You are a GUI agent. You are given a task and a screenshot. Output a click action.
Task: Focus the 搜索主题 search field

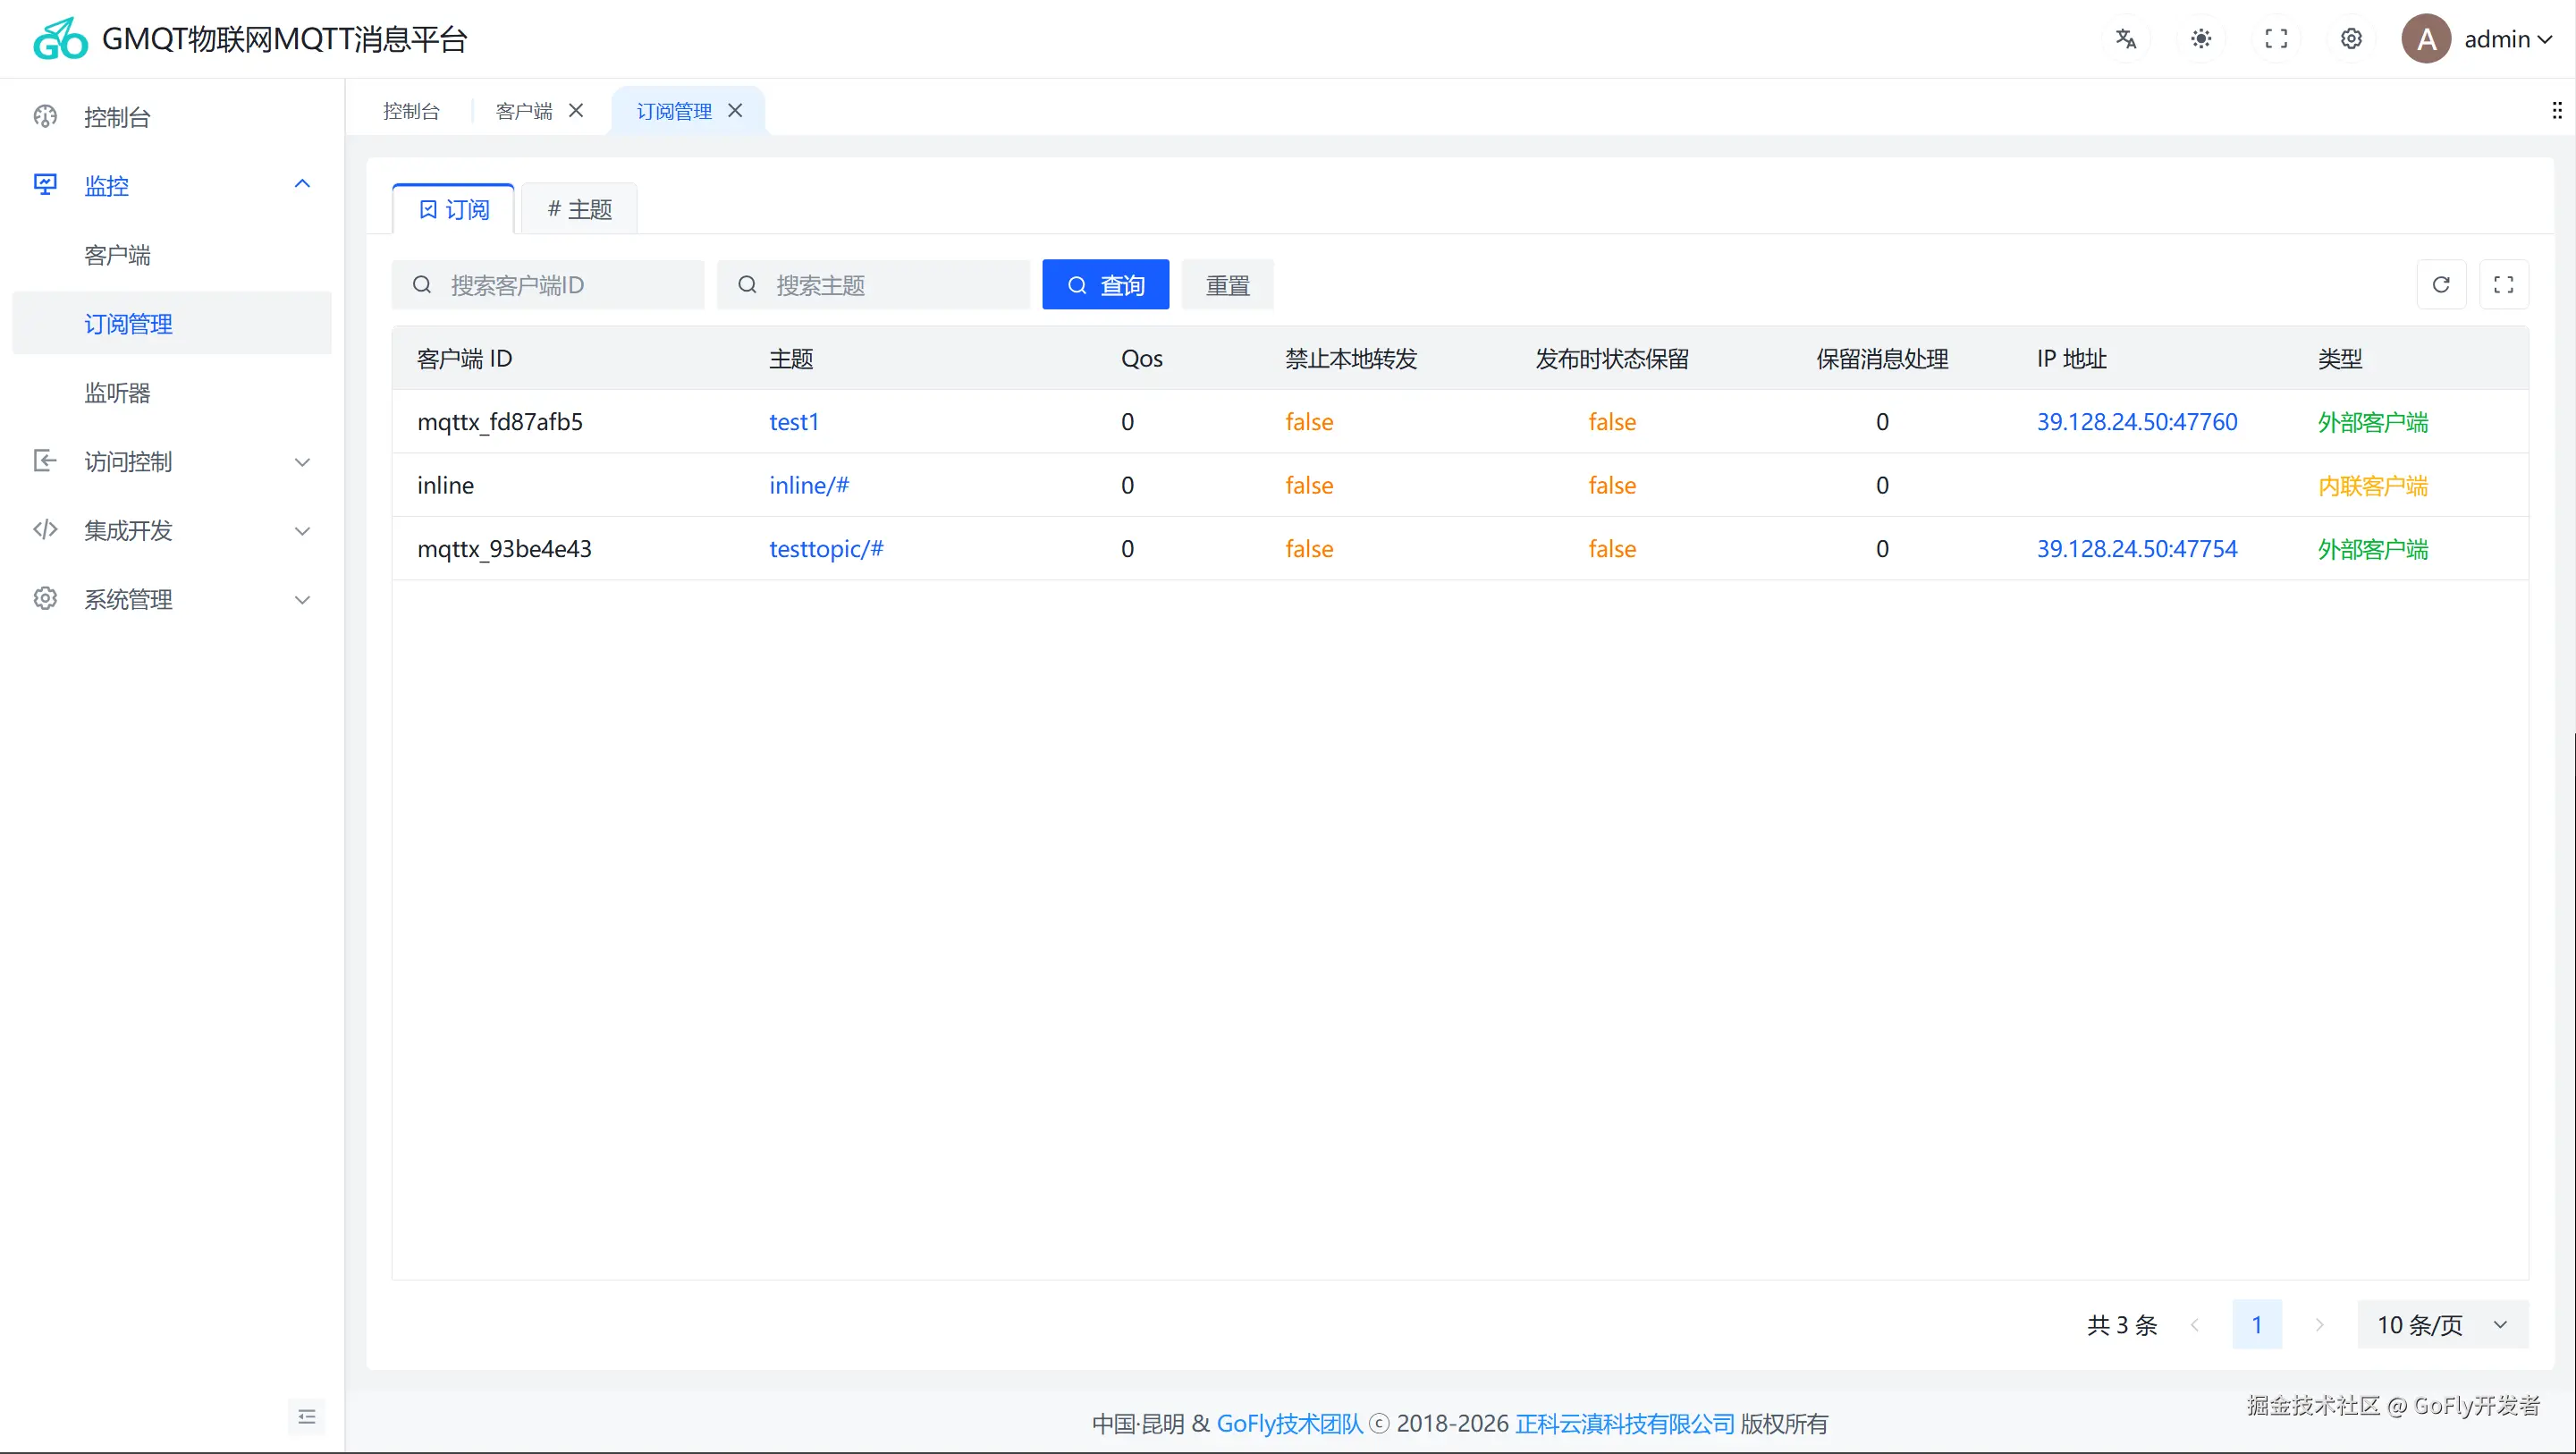873,285
